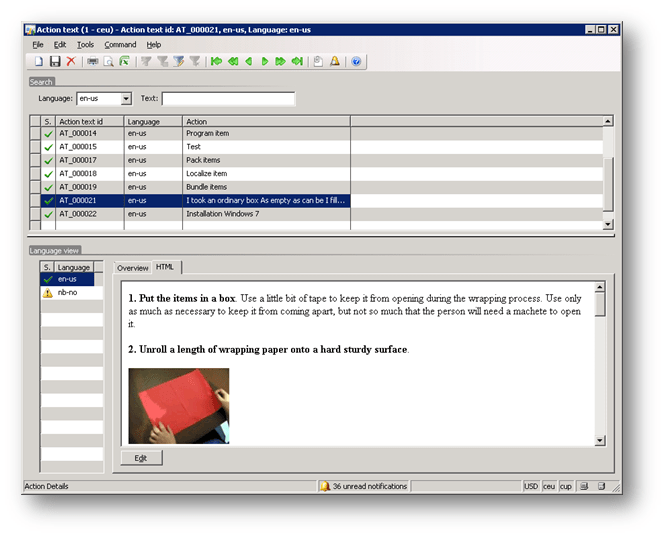Open the Tools menu
Screen dimensions: 665x537
pyautogui.click(x=86, y=45)
